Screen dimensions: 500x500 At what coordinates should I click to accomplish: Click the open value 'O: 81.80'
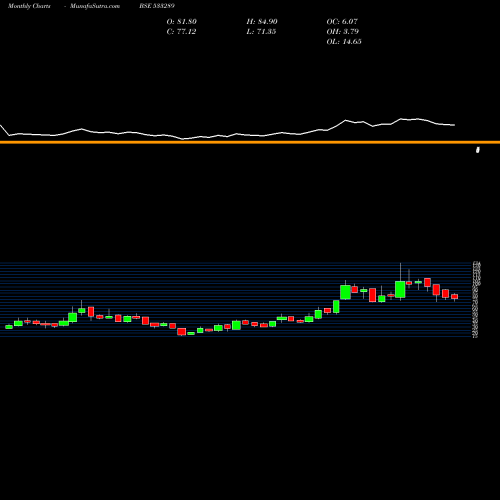(182, 22)
